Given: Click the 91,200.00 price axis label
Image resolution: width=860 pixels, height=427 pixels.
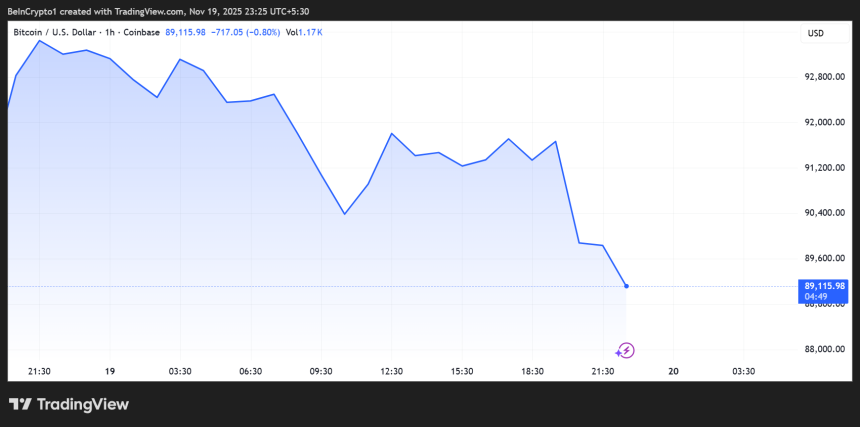Looking at the screenshot, I should 825,167.
